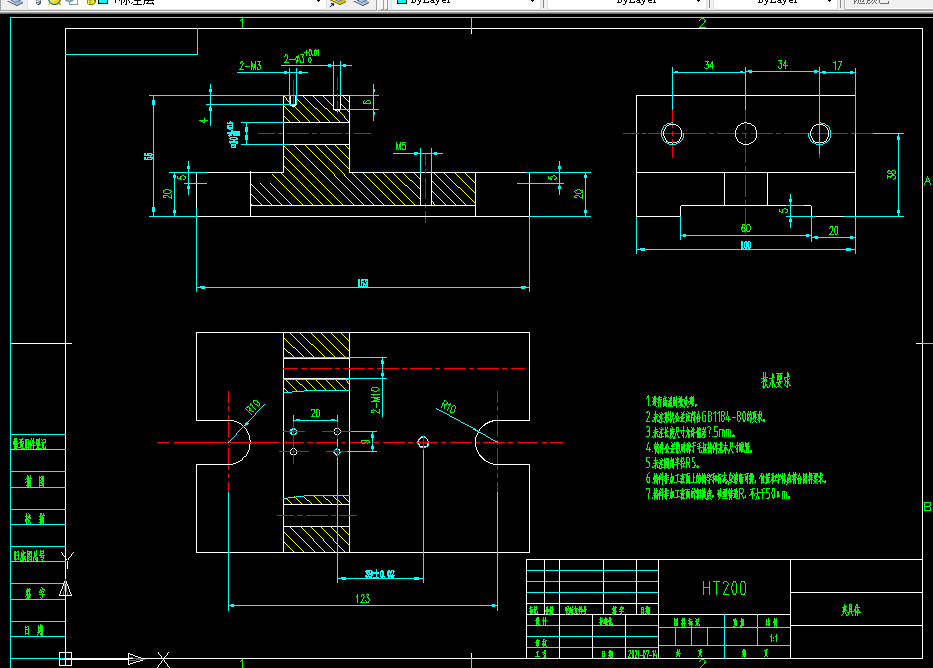Select the technical requirements heading text

pos(776,381)
